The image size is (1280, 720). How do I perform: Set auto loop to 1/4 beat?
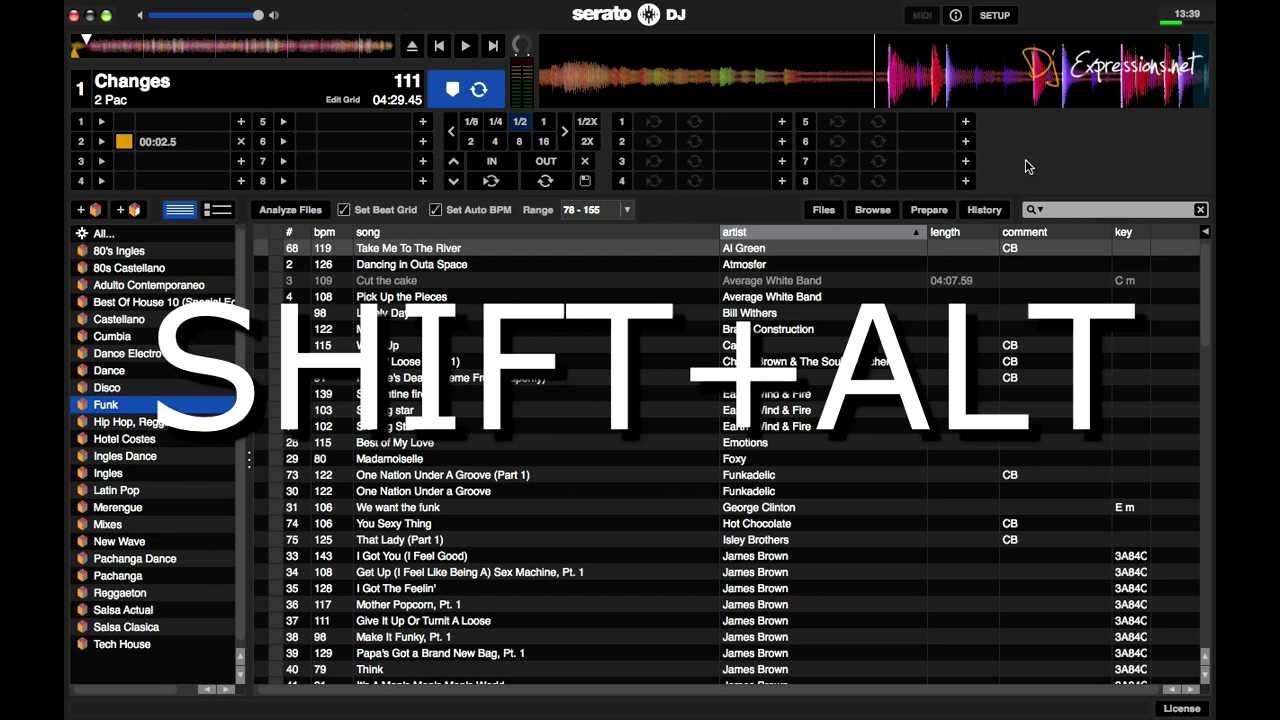pos(495,122)
